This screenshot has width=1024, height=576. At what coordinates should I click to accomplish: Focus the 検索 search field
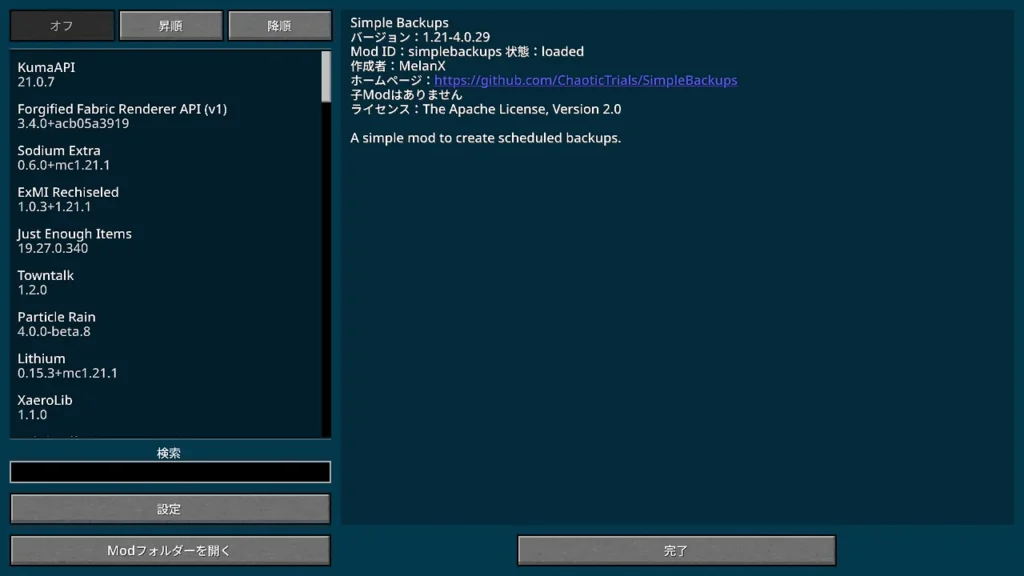point(170,472)
